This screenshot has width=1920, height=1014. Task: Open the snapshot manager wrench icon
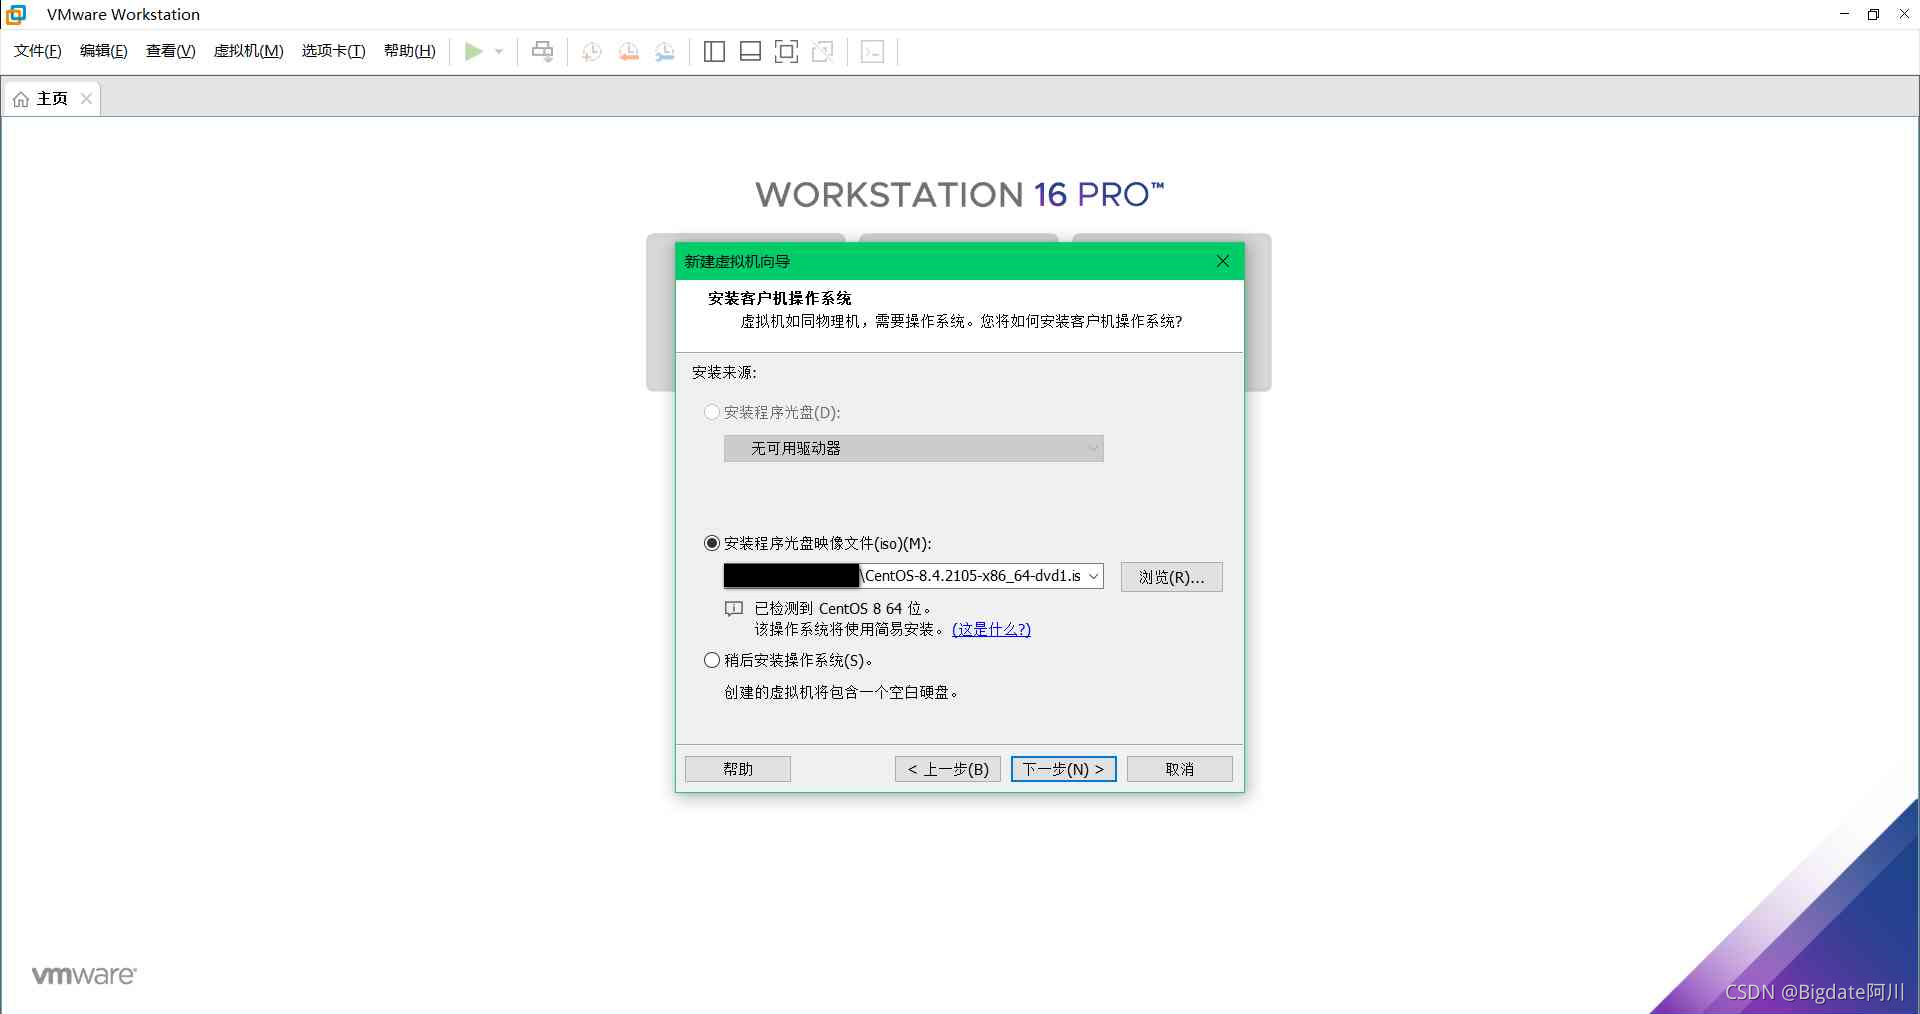665,52
